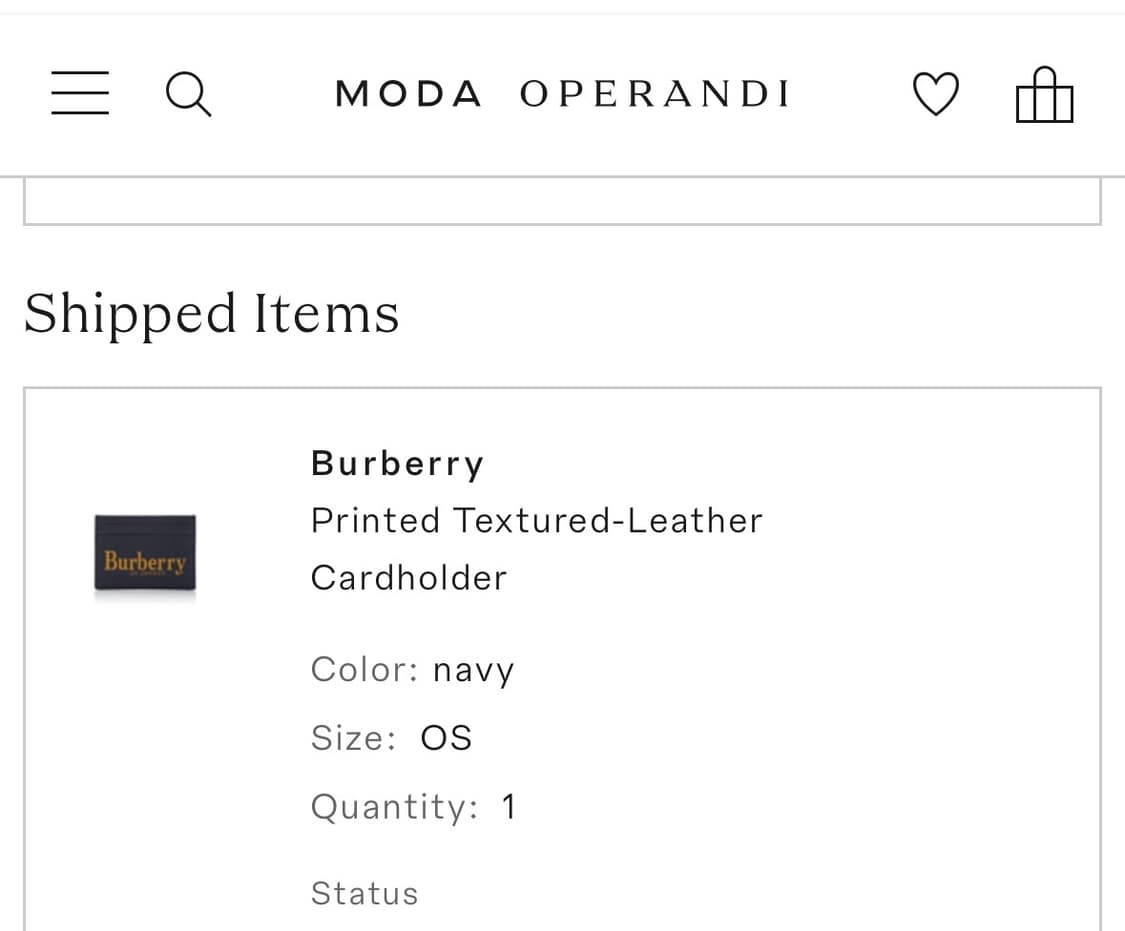
Task: Click the gold Burberry logo on thumbnail
Action: click(145, 561)
